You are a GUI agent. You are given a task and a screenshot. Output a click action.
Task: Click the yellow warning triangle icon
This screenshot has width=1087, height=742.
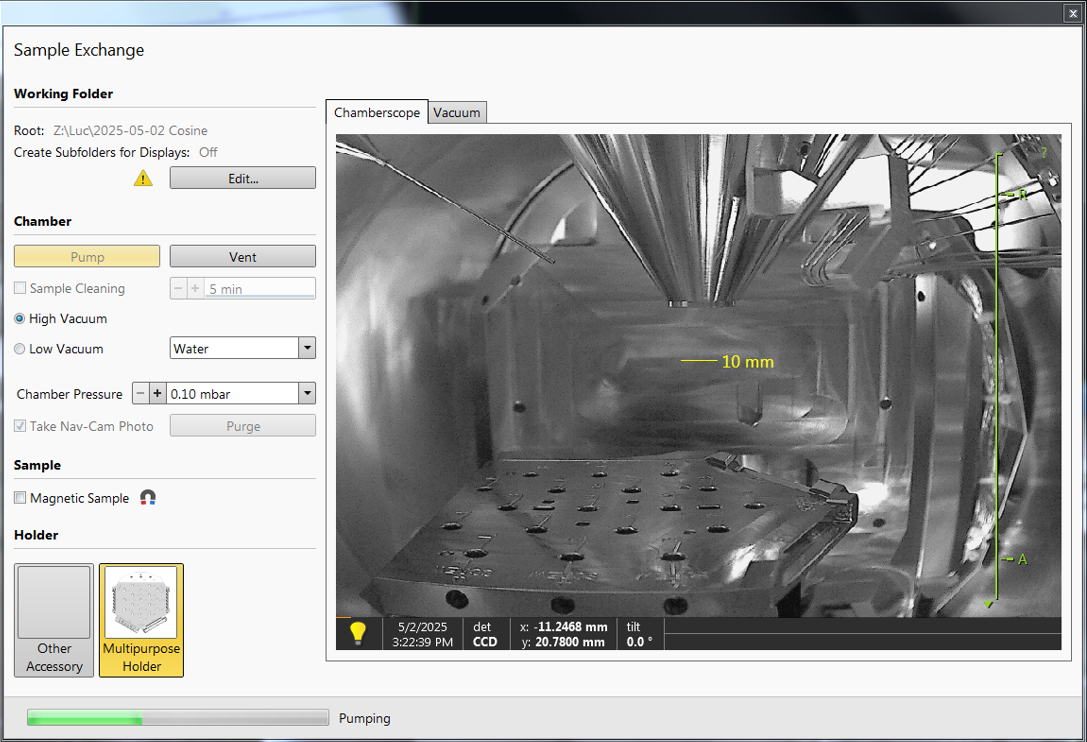(143, 178)
